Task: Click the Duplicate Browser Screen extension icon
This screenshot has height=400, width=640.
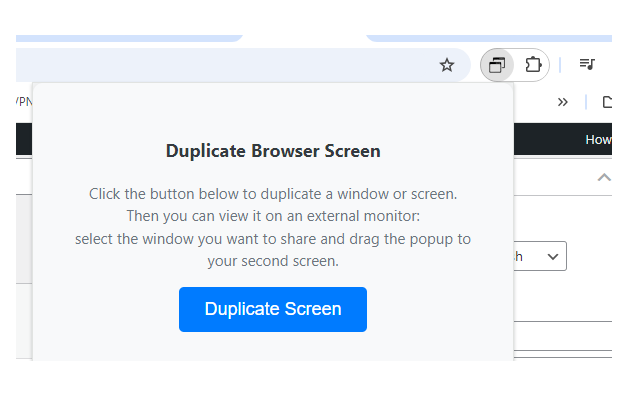Action: point(497,65)
